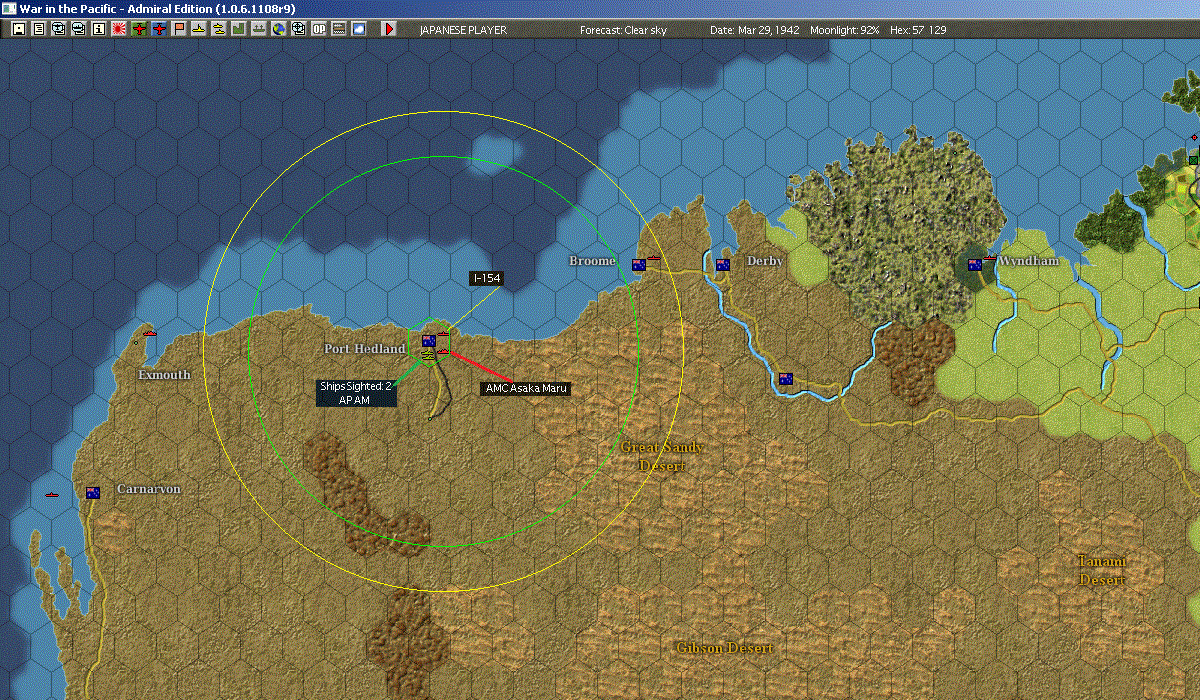Viewport: 1200px width, 700px height.
Task: Open the document list toolbar icon
Action: click(39, 29)
